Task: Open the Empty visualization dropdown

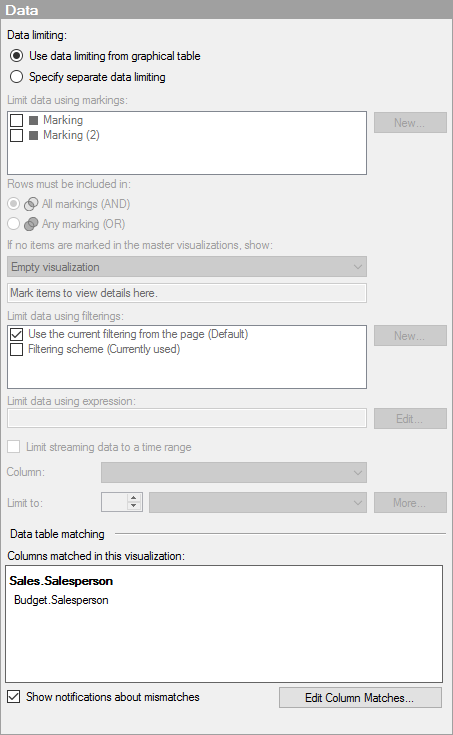Action: click(187, 267)
